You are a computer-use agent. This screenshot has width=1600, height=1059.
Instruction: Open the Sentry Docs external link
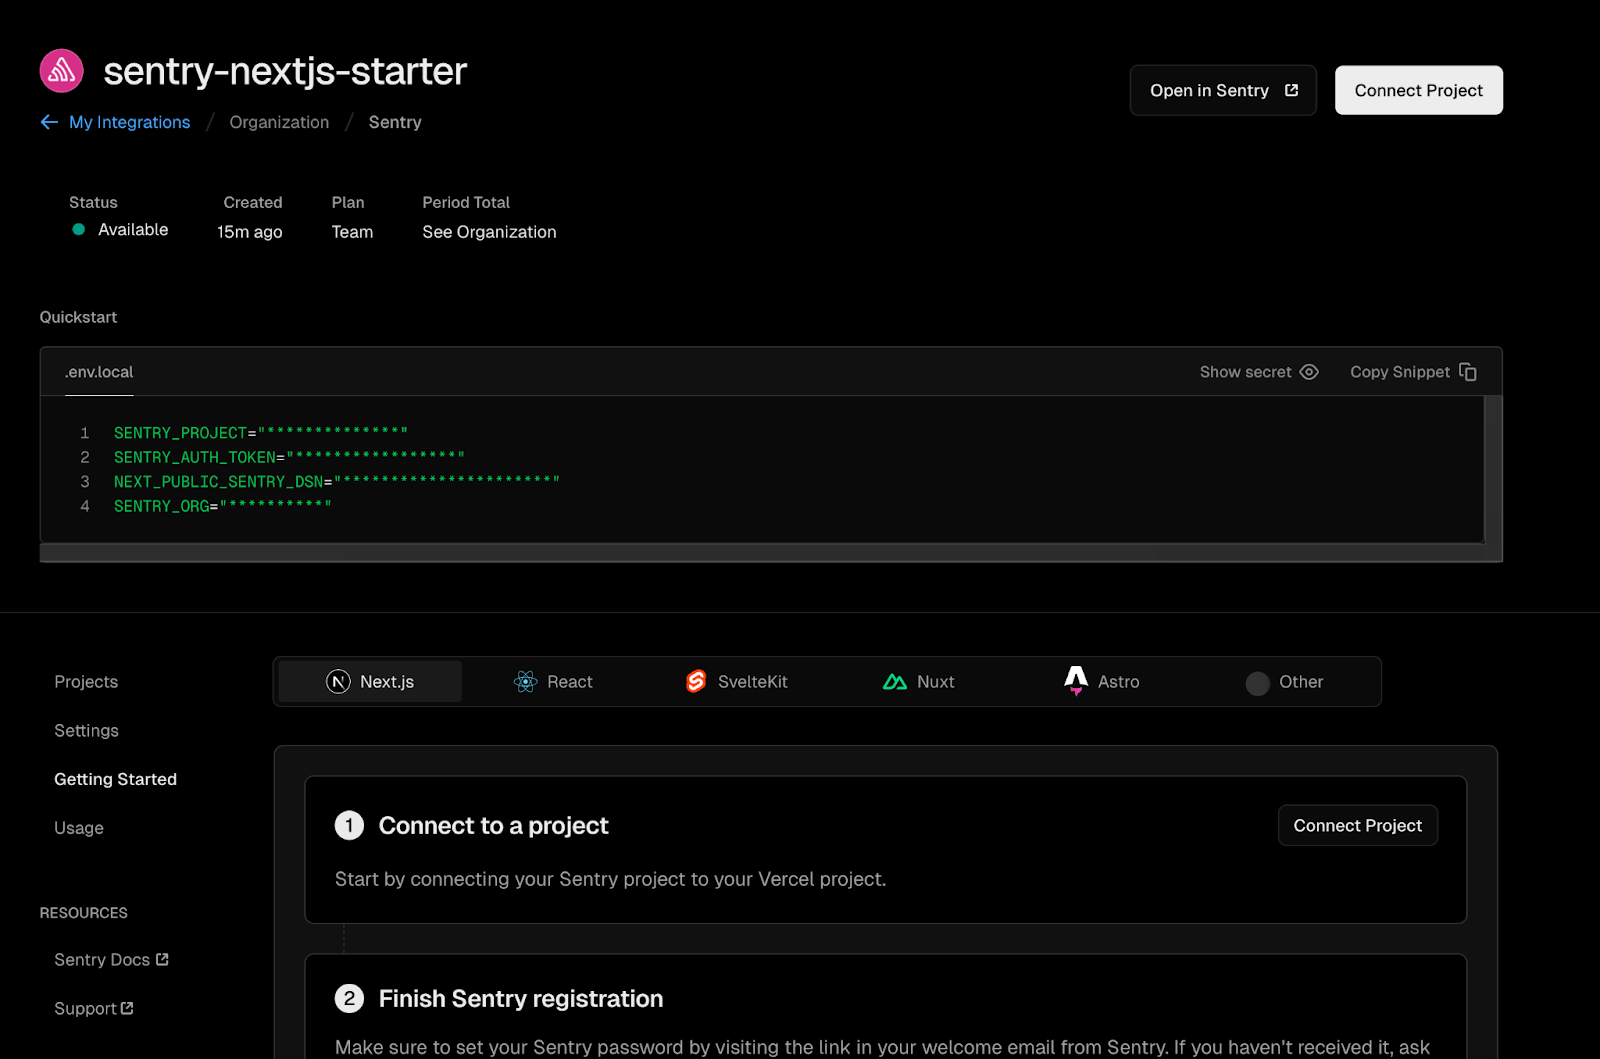pos(110,959)
